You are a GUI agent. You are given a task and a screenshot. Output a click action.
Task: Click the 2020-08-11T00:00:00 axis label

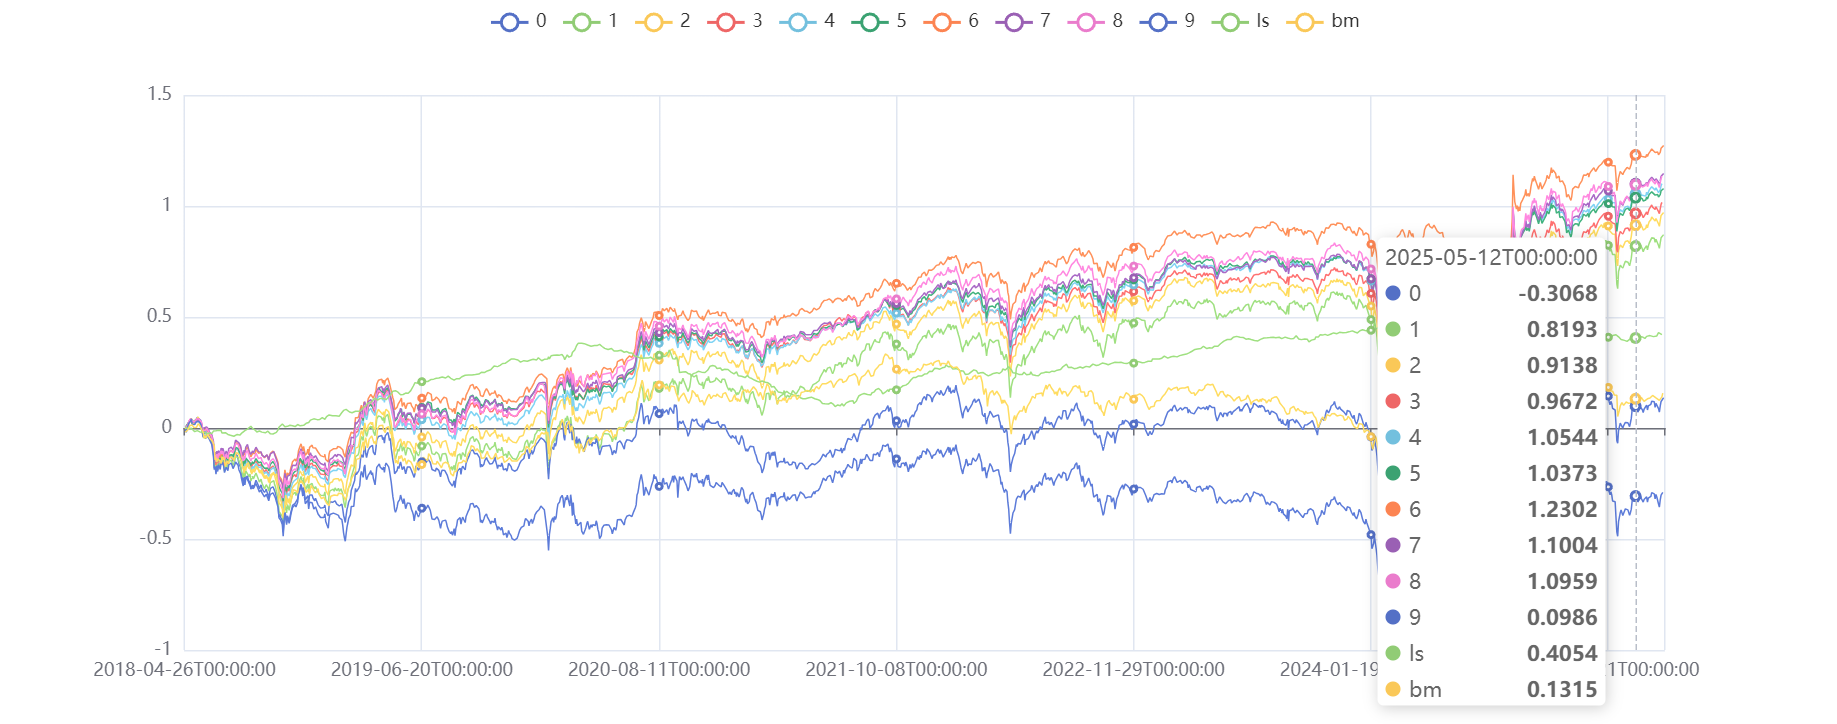[x=659, y=670]
